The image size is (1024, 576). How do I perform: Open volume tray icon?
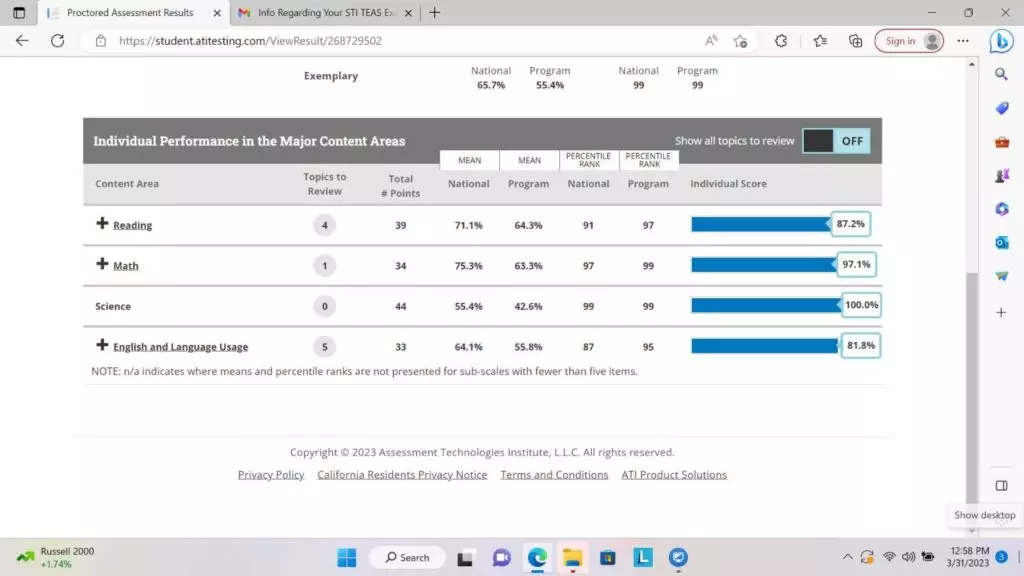908,557
